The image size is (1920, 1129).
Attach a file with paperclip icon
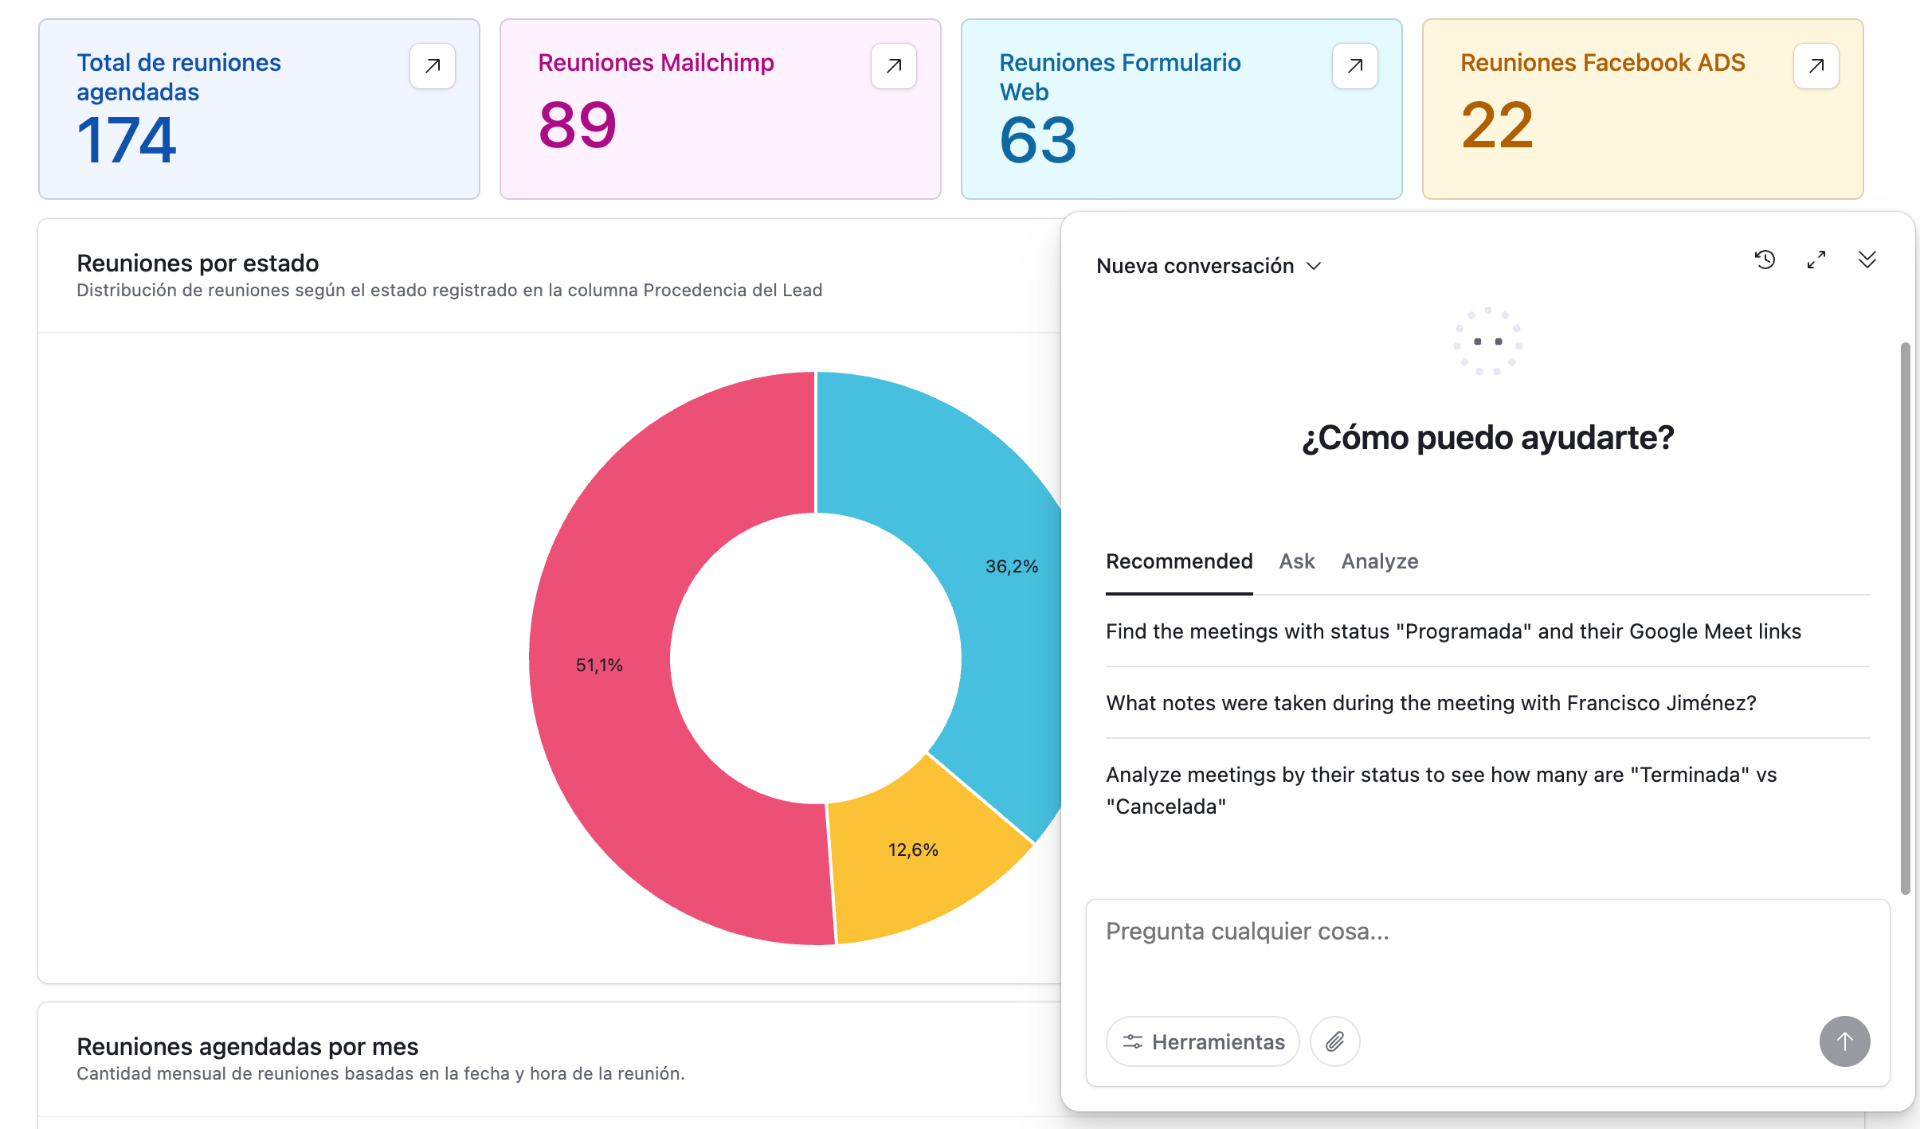click(1335, 1042)
